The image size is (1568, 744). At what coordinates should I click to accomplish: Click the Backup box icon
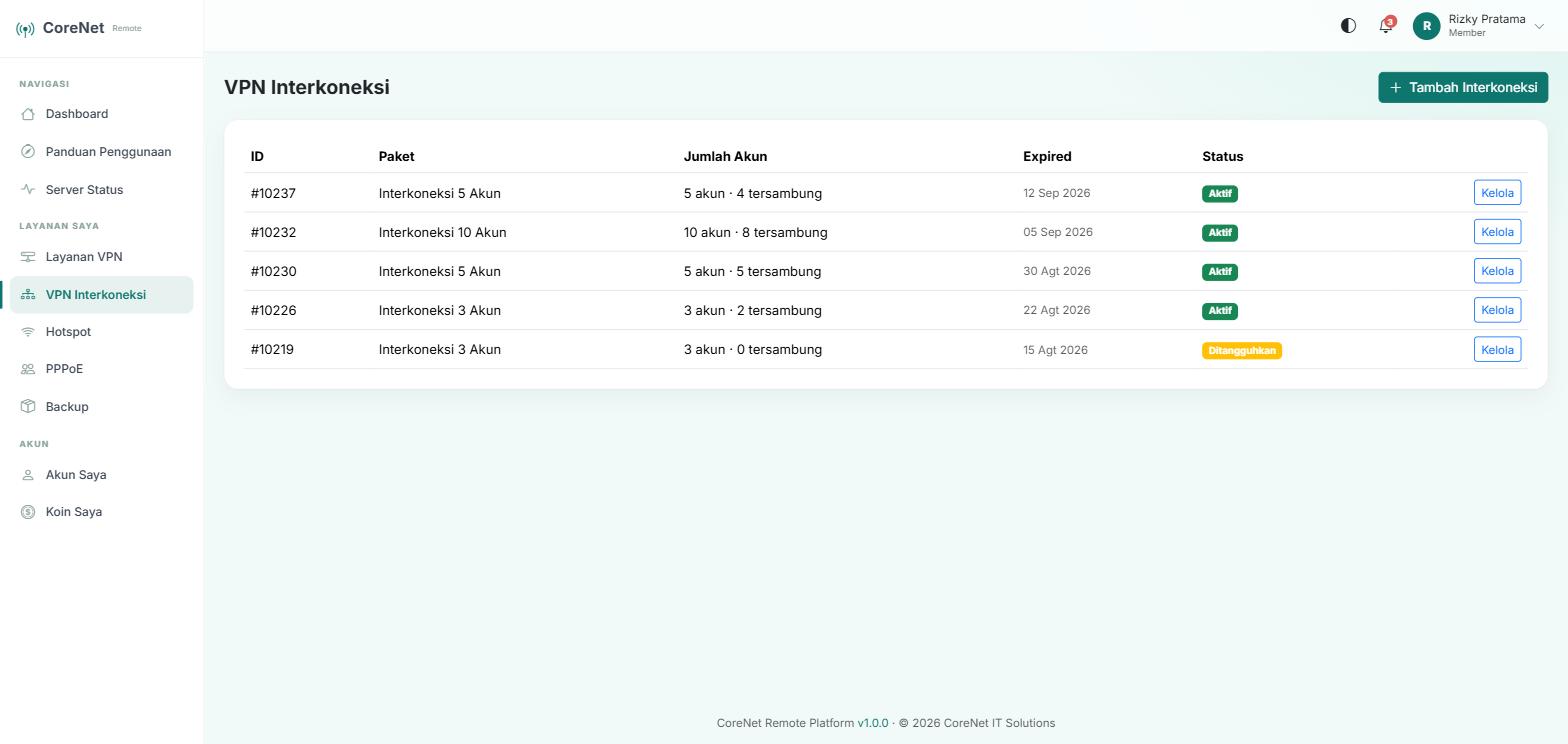click(x=28, y=407)
